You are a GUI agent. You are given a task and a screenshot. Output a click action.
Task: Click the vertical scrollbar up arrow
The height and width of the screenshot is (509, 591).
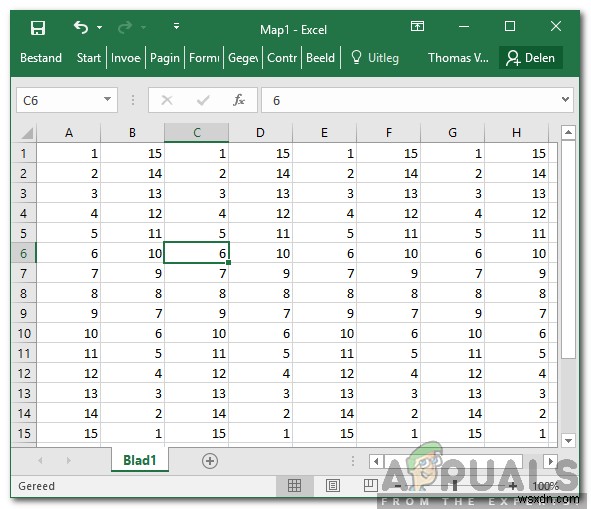[x=568, y=132]
